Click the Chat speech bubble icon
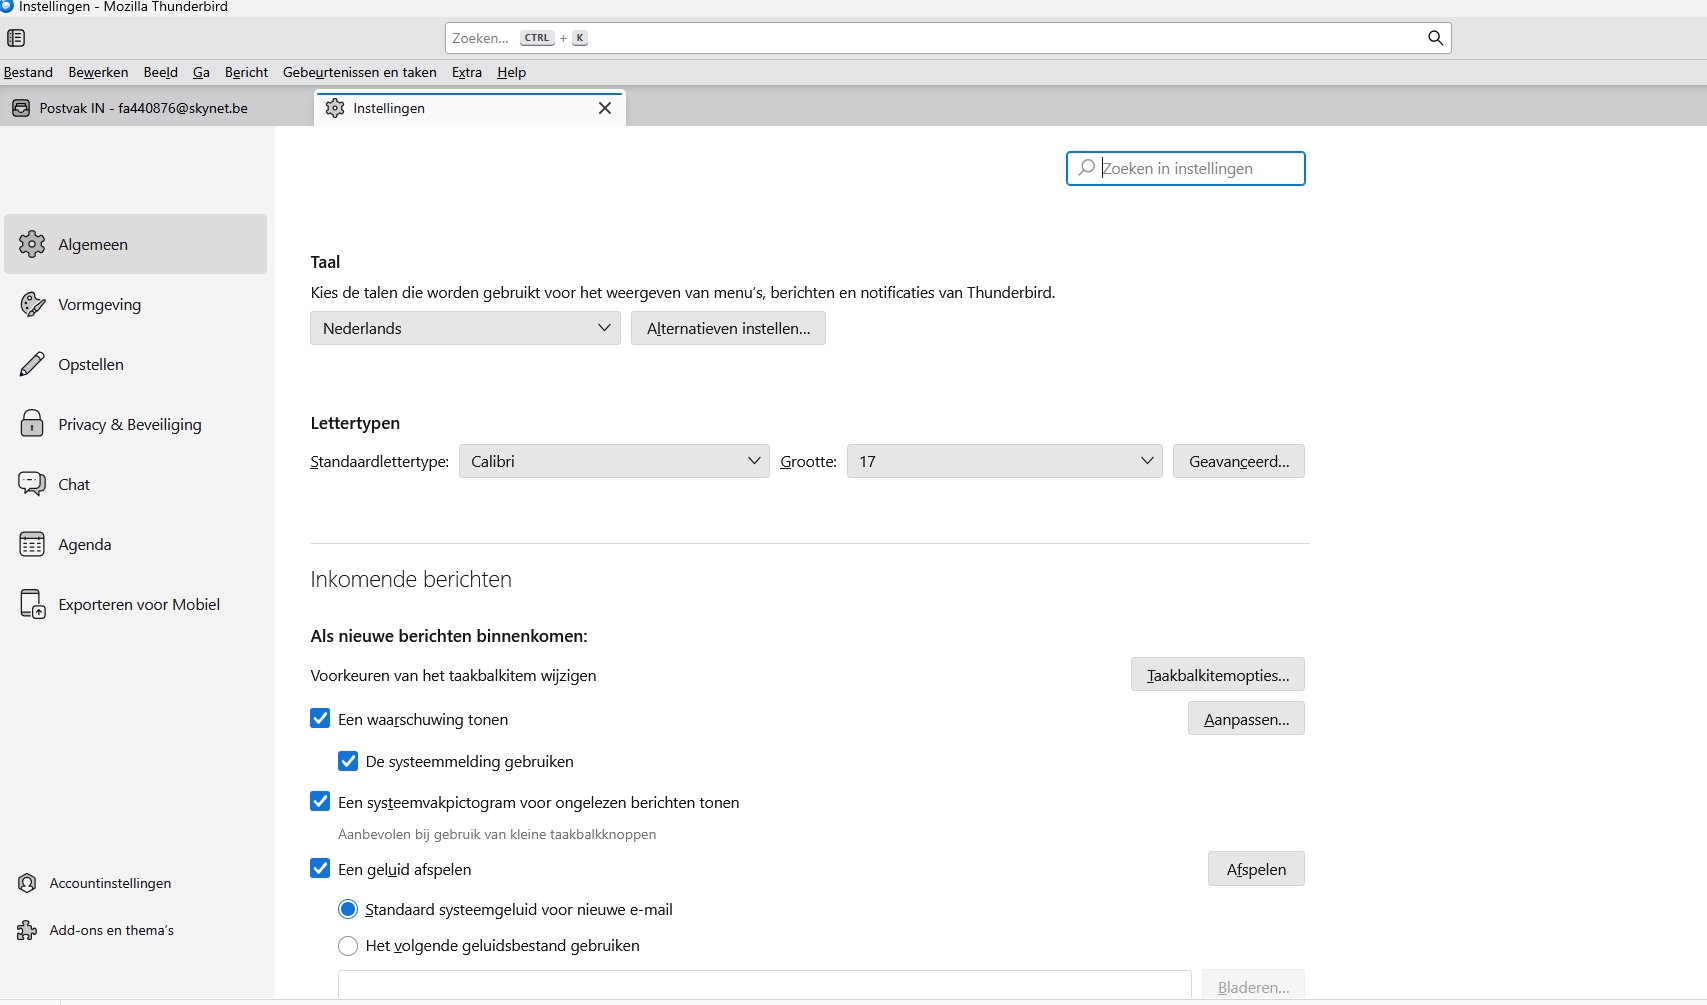The height and width of the screenshot is (1005, 1707). (32, 484)
